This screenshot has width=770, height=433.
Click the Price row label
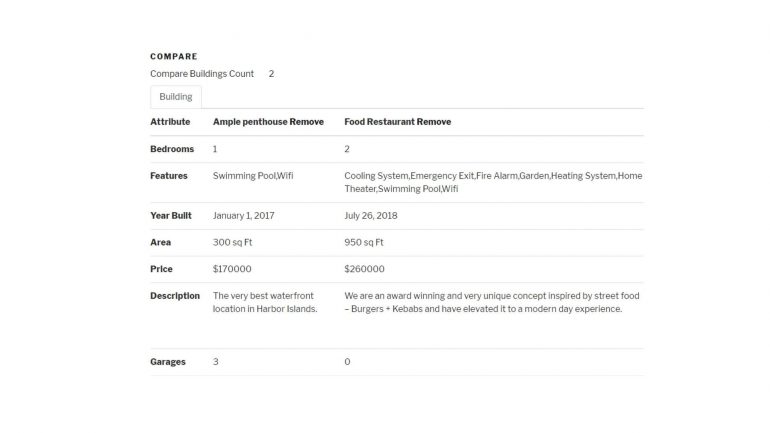tap(161, 269)
